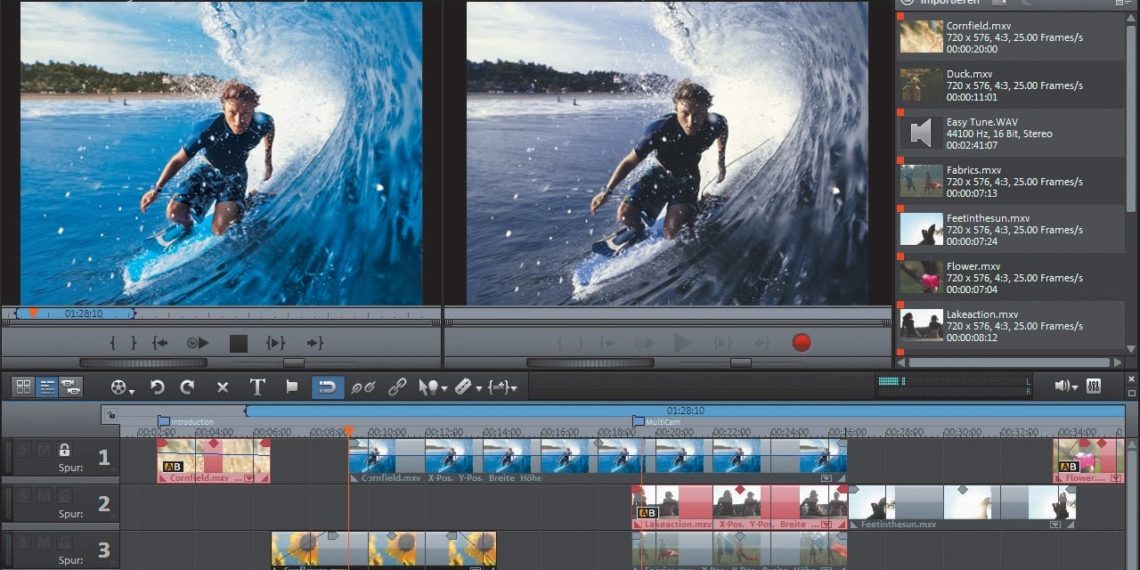
Task: Stop playback in source monitor
Action: (x=238, y=343)
